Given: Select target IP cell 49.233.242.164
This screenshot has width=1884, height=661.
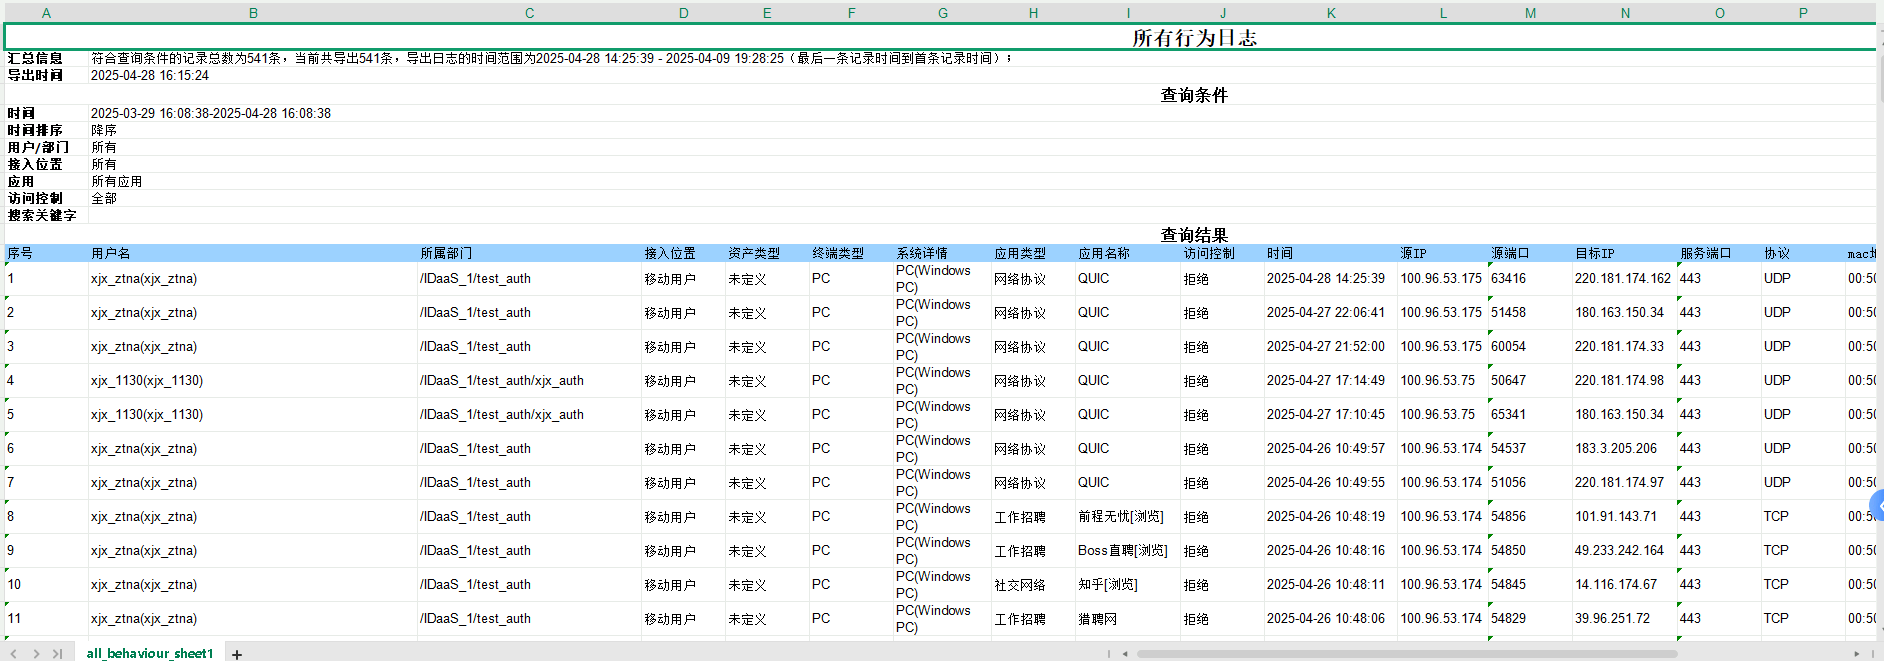Looking at the screenshot, I should click(x=1619, y=551).
